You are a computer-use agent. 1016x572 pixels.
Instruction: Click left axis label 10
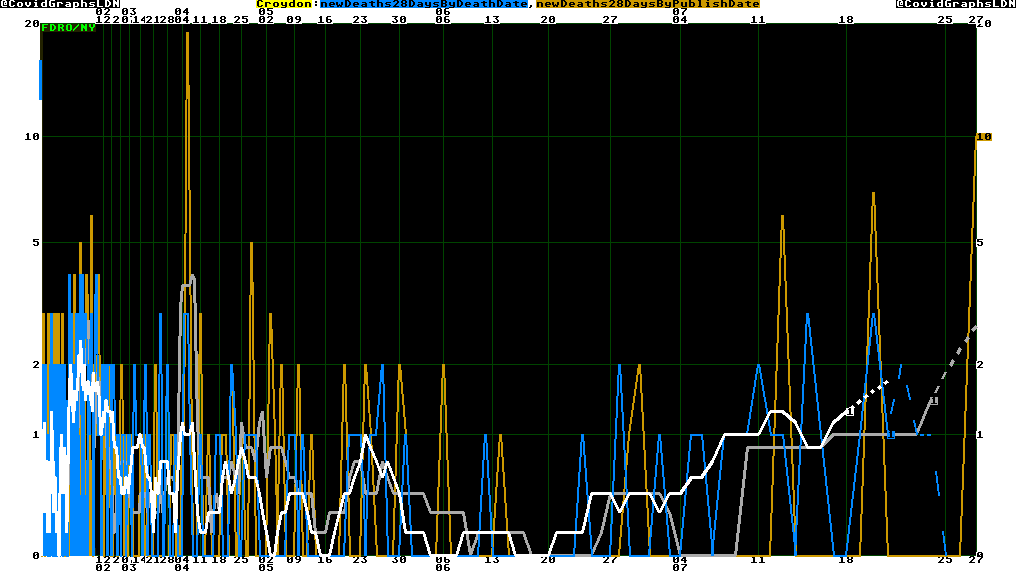pos(32,137)
